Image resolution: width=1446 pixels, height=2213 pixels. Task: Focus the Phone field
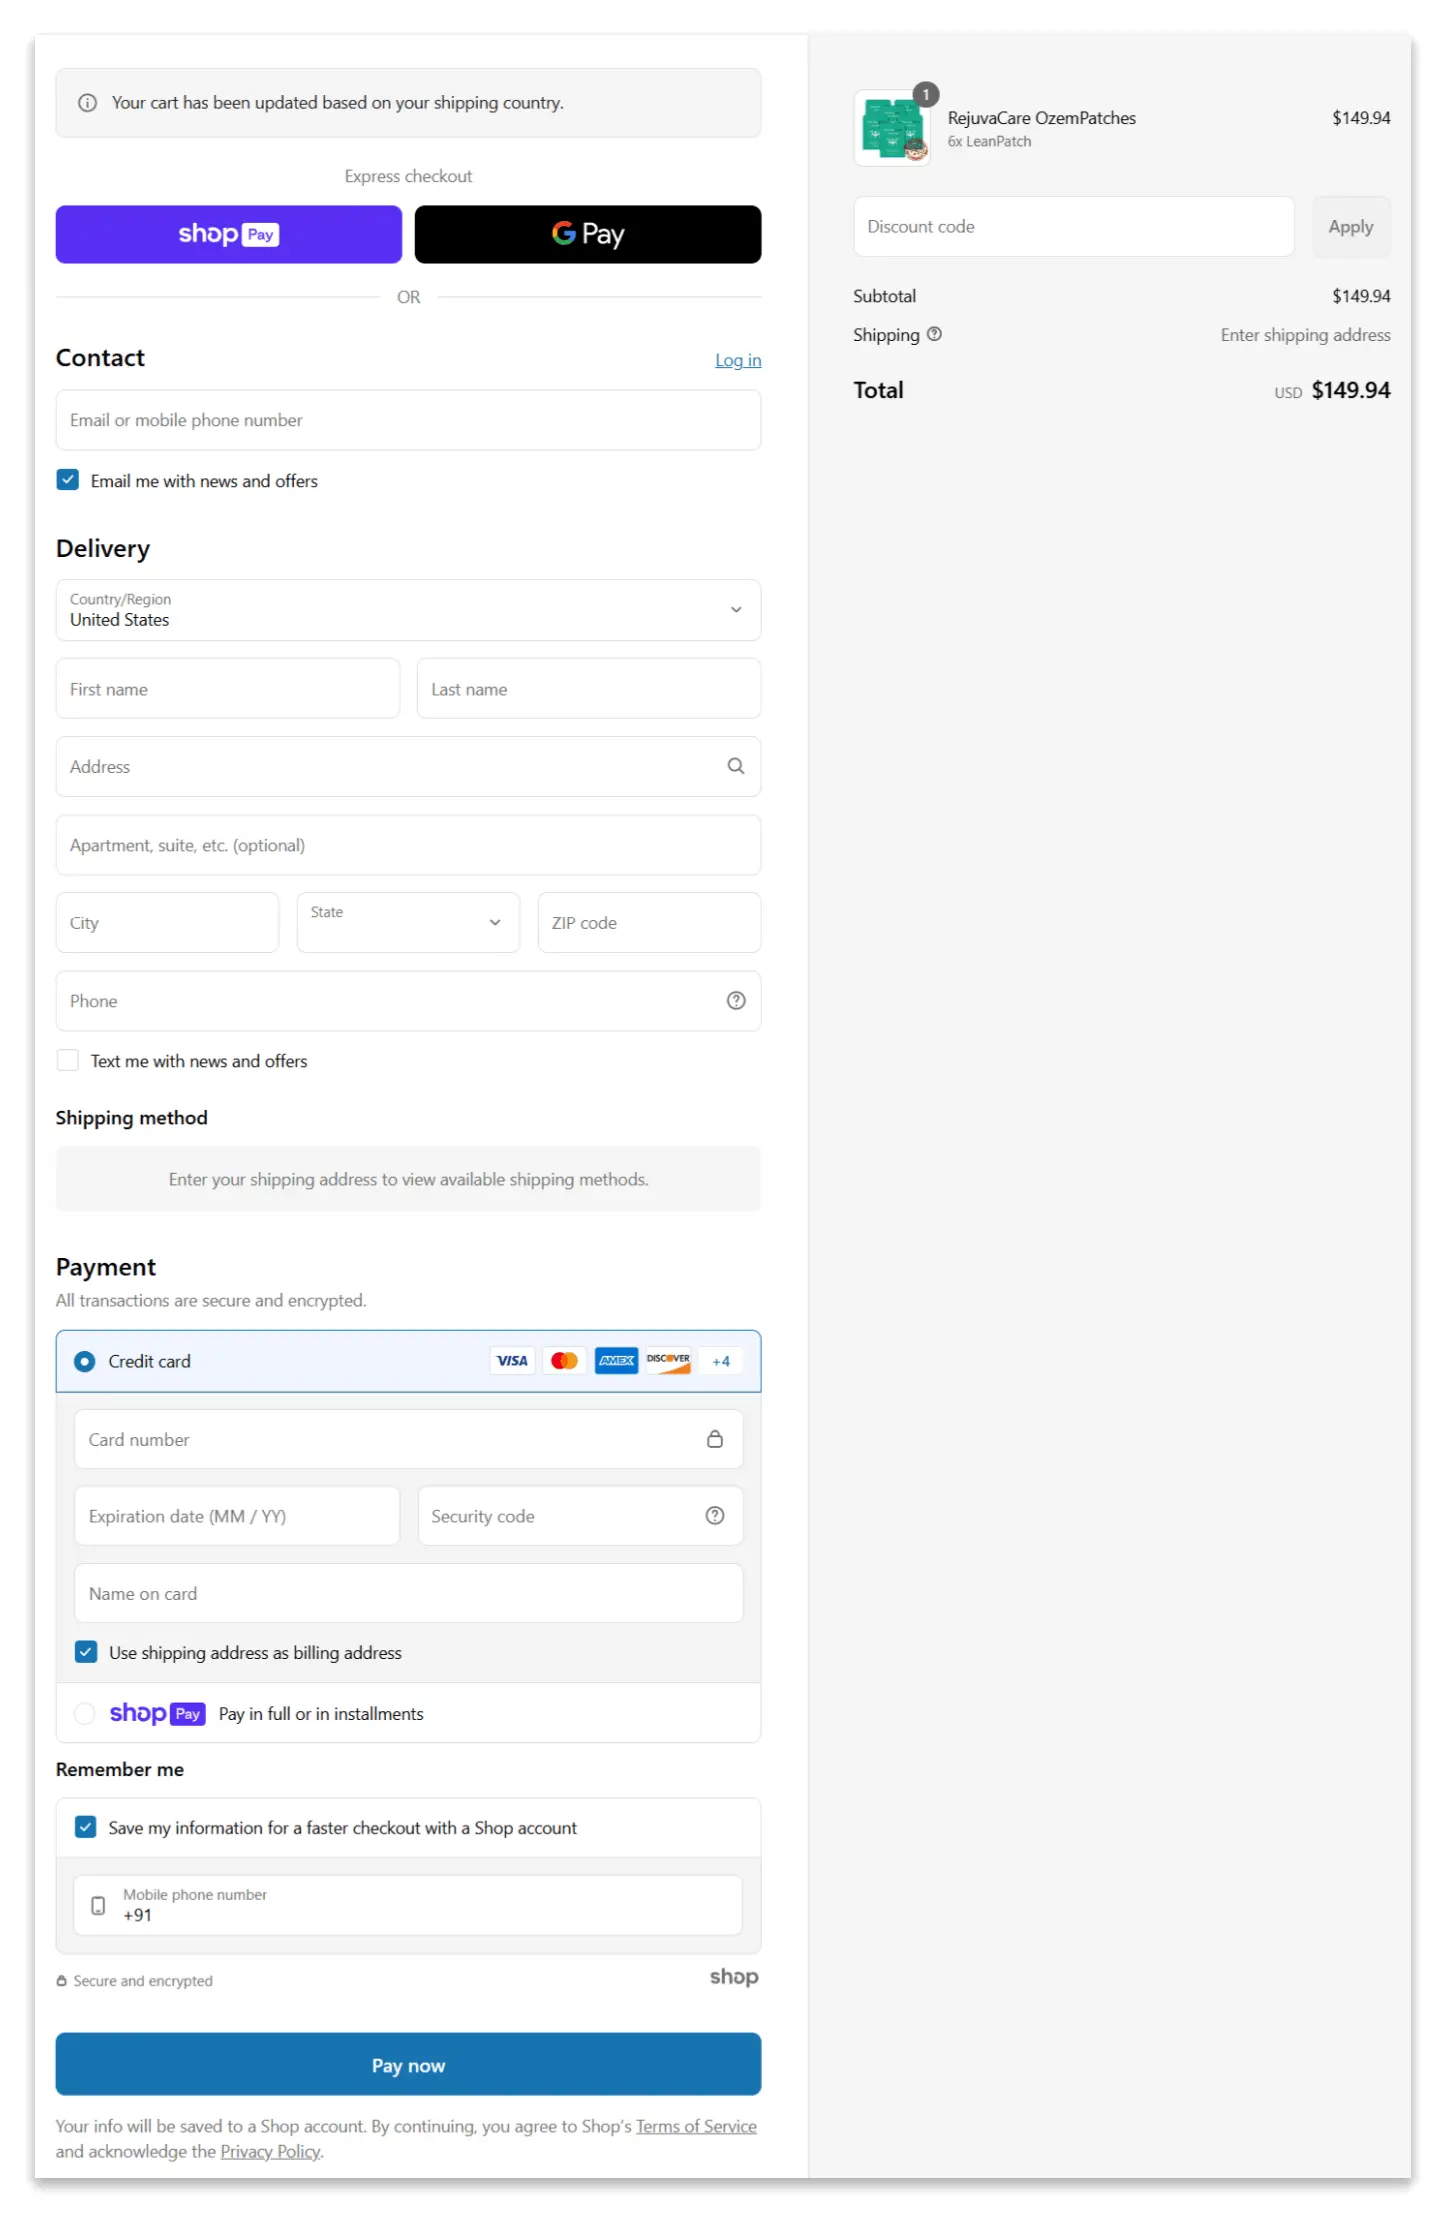(x=408, y=1000)
